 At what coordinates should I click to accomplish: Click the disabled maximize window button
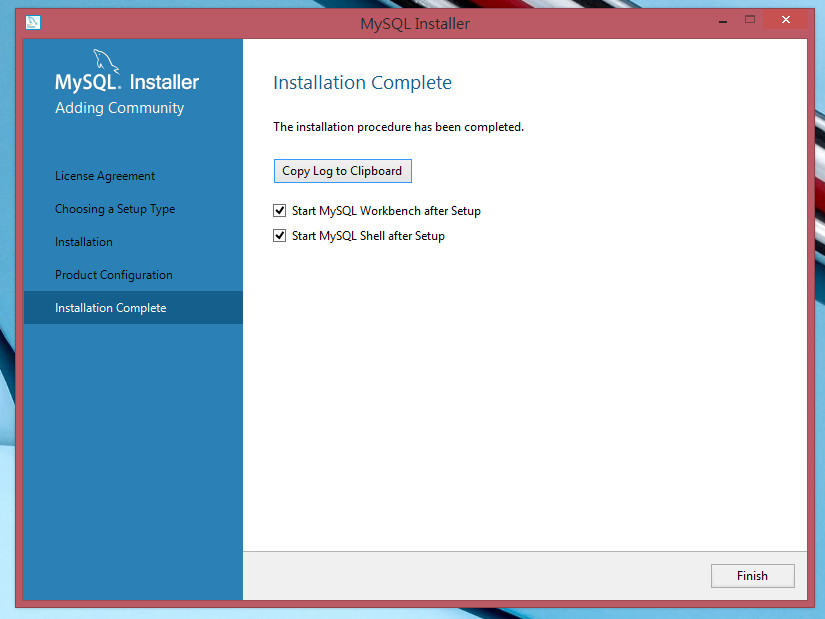click(750, 20)
